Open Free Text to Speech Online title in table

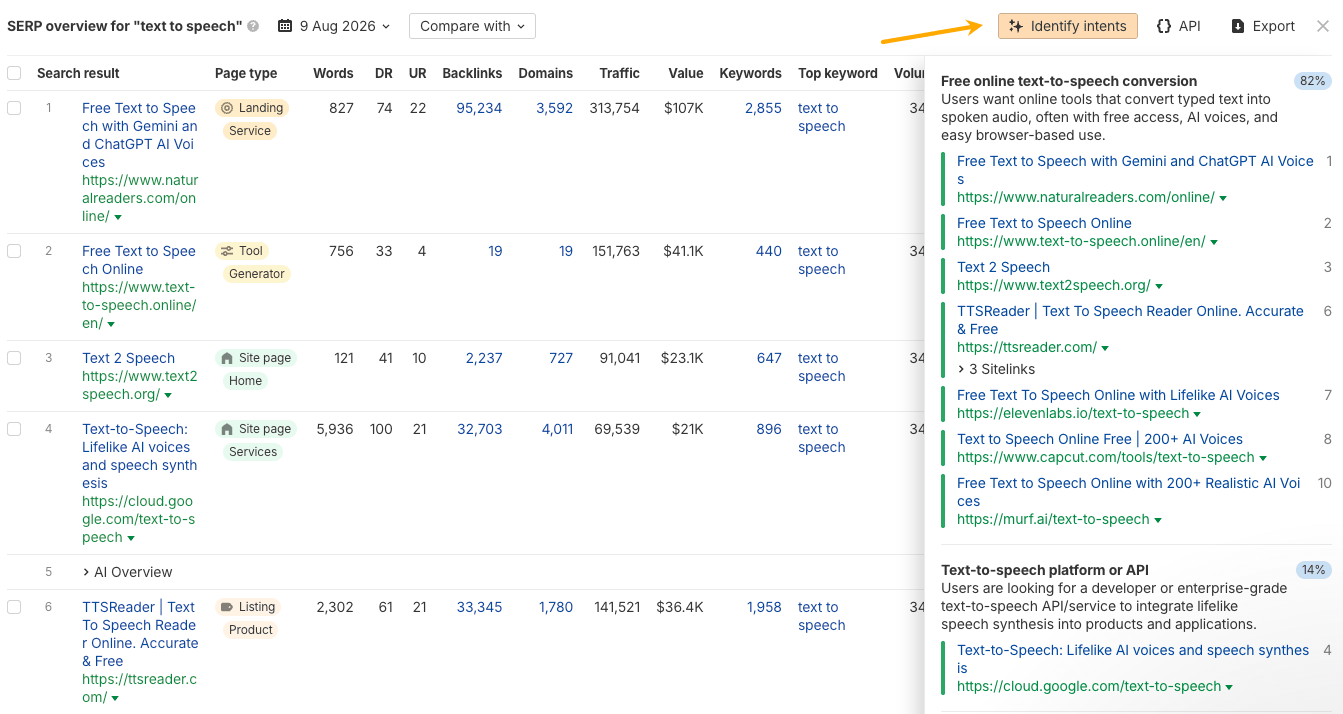[139, 260]
